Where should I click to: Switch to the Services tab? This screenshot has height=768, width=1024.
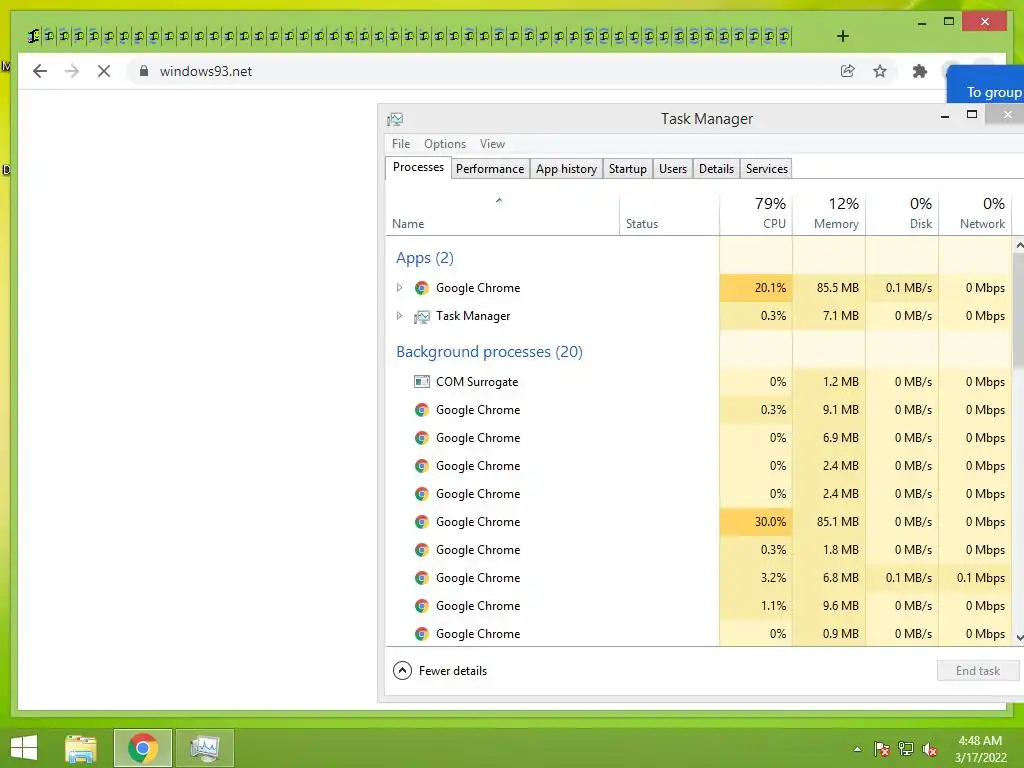tap(767, 168)
